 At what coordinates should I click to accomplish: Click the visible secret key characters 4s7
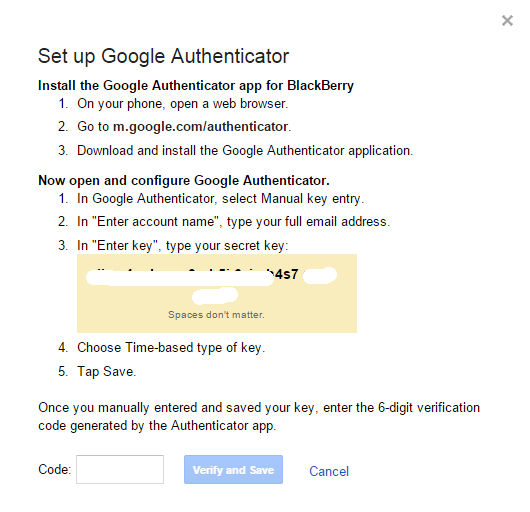(x=286, y=274)
